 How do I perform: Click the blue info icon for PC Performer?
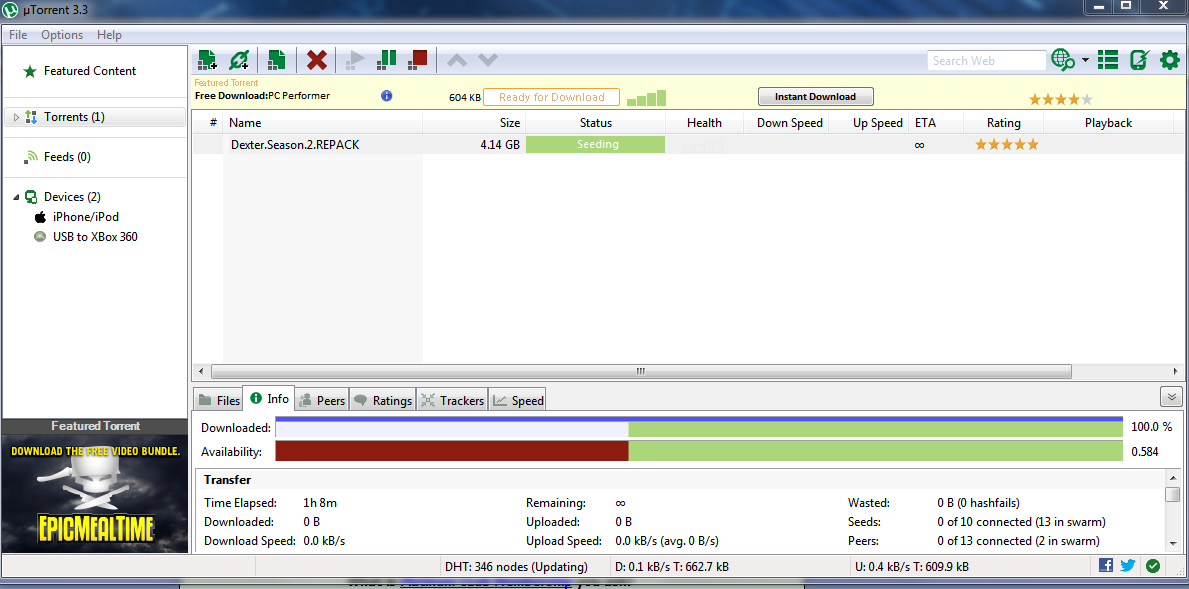pos(386,96)
